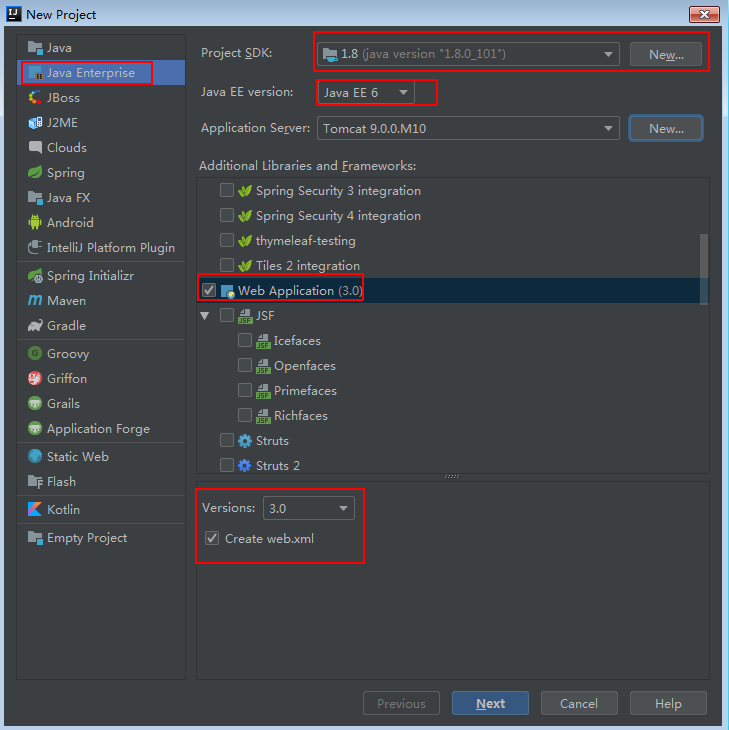Choose the JBoss project icon
Image resolution: width=729 pixels, height=730 pixels.
point(35,98)
